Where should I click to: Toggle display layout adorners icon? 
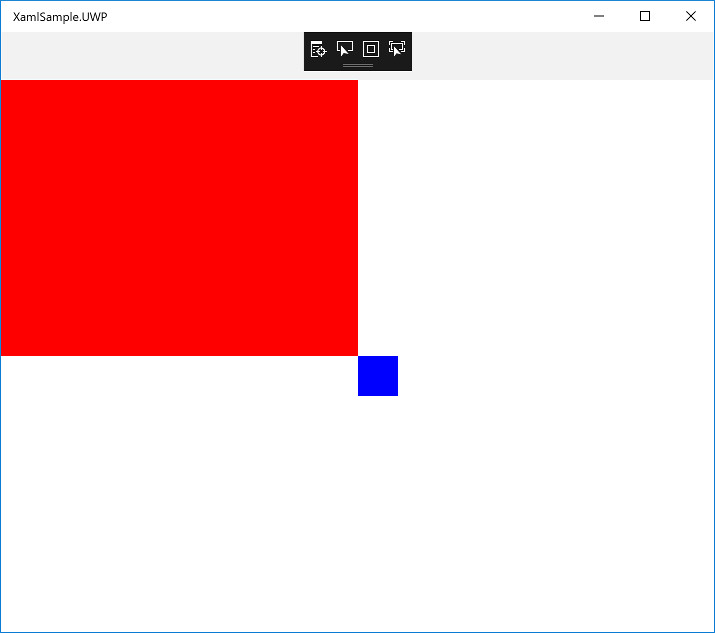click(371, 49)
